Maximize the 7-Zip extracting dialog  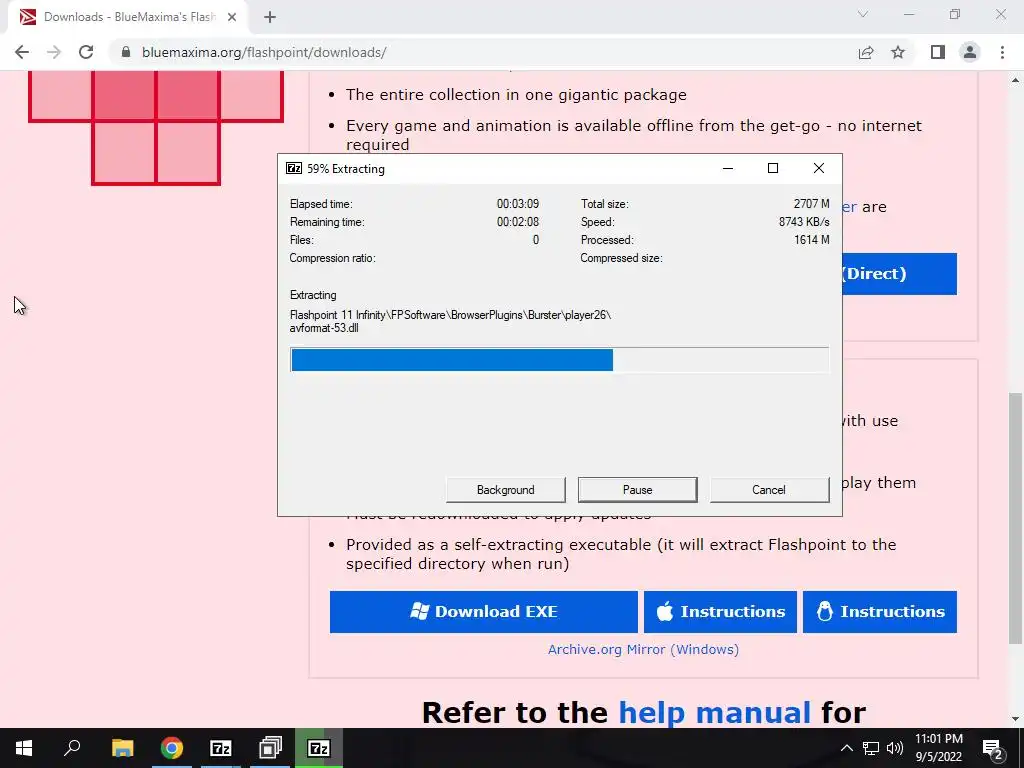point(773,168)
